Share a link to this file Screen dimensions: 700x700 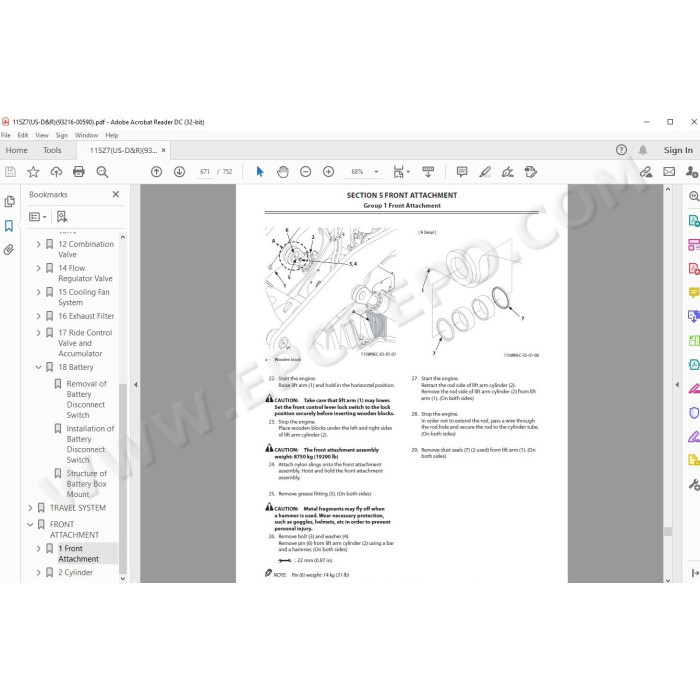(x=646, y=172)
